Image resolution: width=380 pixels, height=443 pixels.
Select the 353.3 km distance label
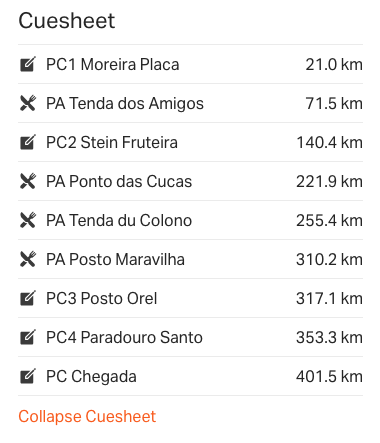[329, 338]
